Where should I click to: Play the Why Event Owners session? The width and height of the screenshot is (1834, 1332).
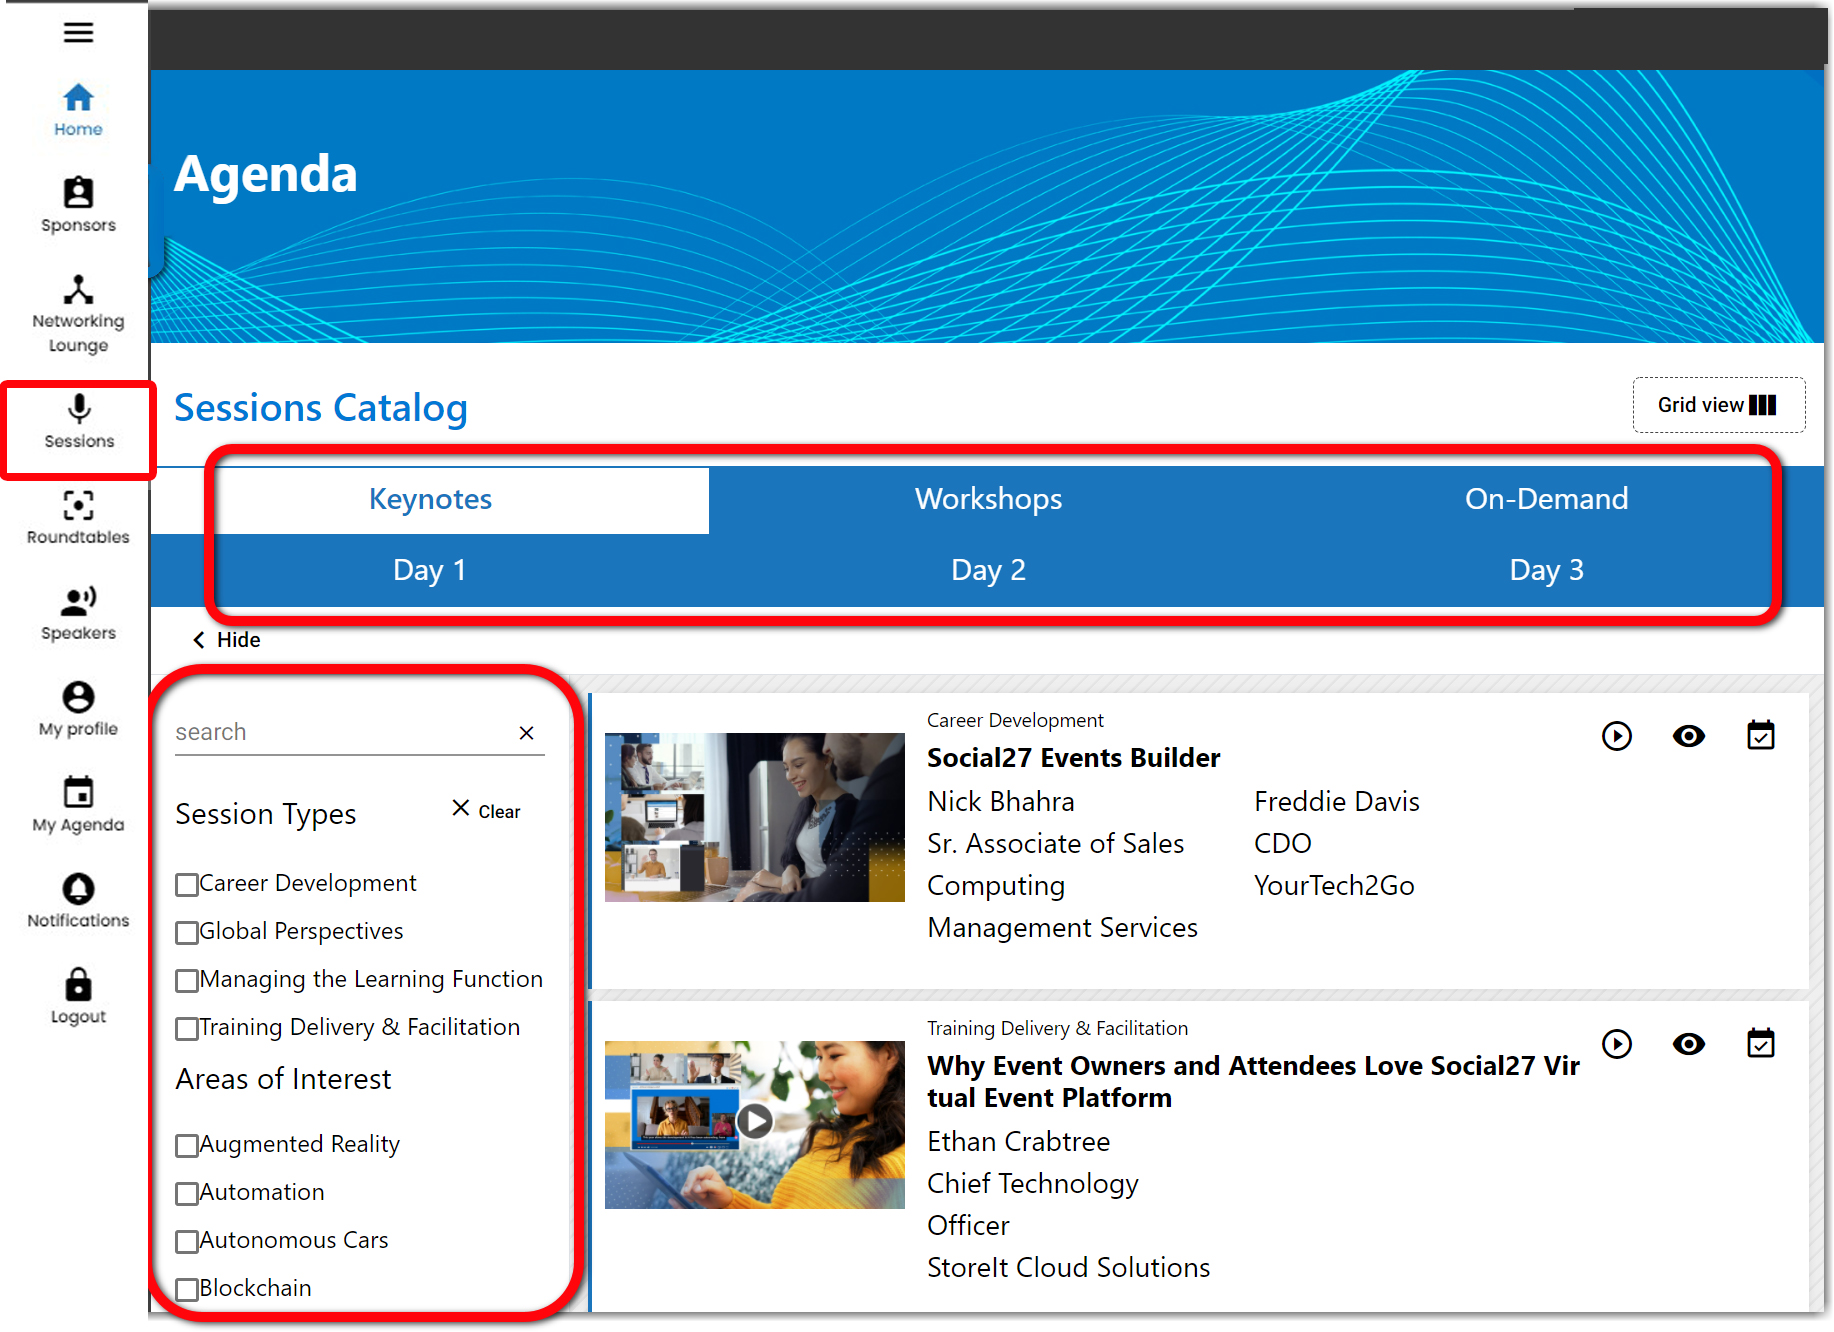coord(1617,1044)
